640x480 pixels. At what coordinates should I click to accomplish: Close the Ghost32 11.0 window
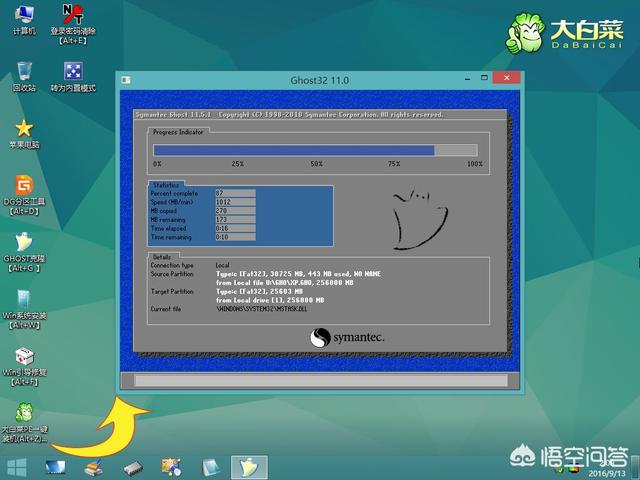(x=507, y=78)
